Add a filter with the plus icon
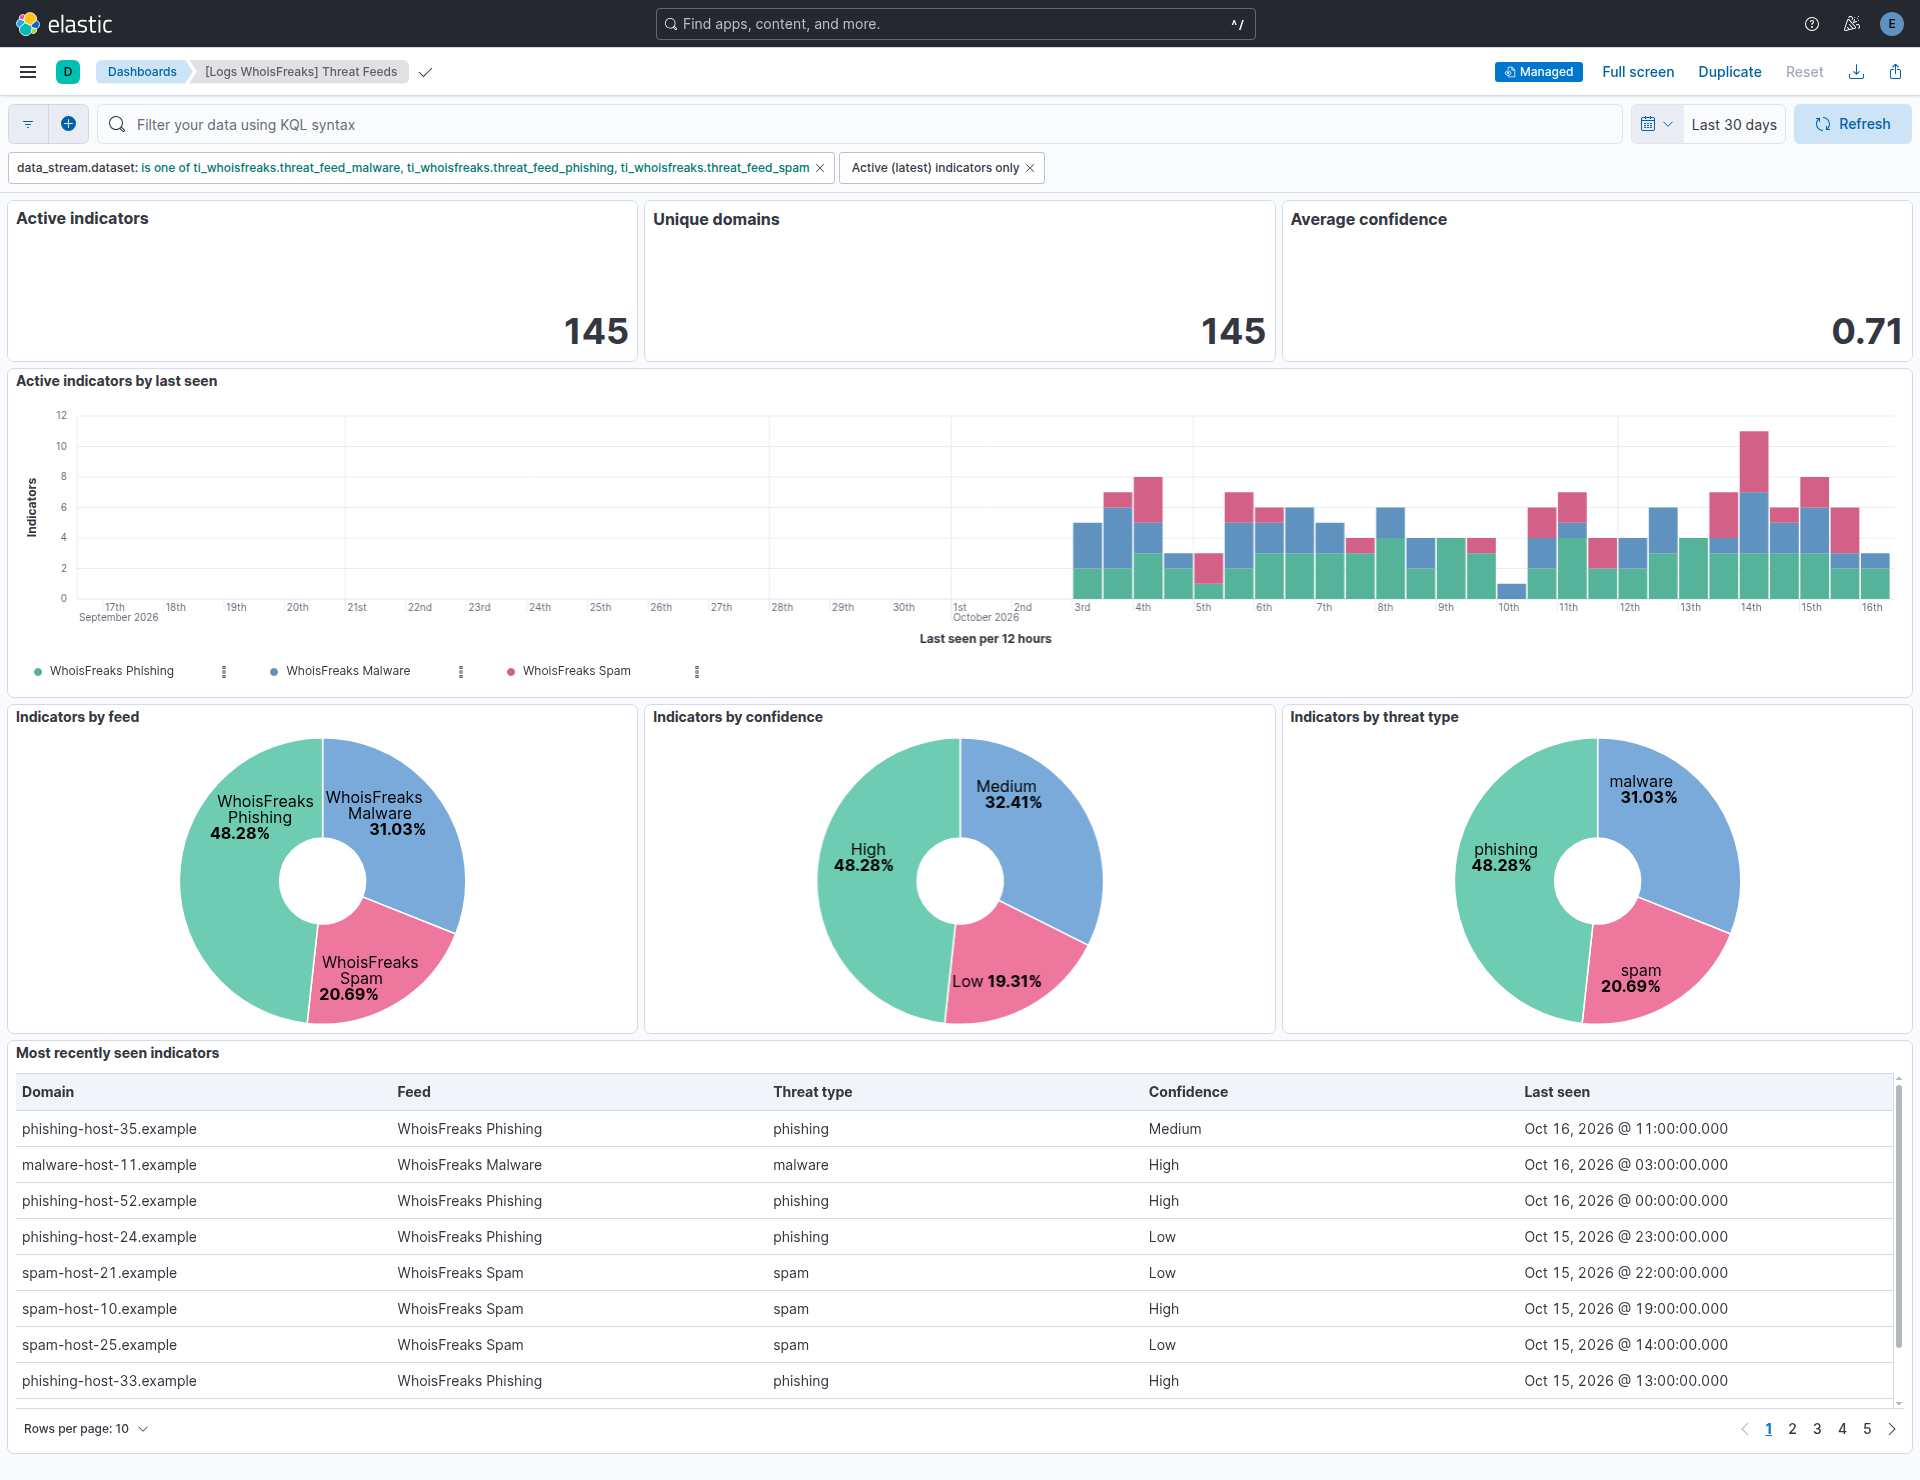The height and width of the screenshot is (1480, 1920). click(x=68, y=124)
